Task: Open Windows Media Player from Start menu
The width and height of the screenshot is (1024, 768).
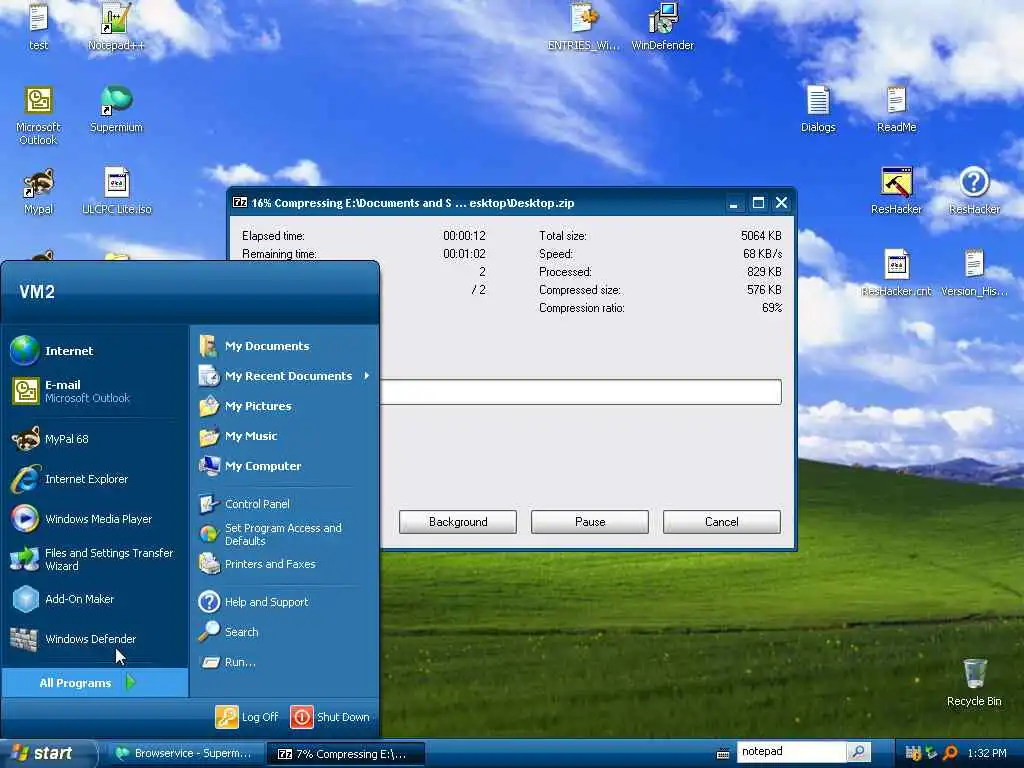Action: click(95, 519)
